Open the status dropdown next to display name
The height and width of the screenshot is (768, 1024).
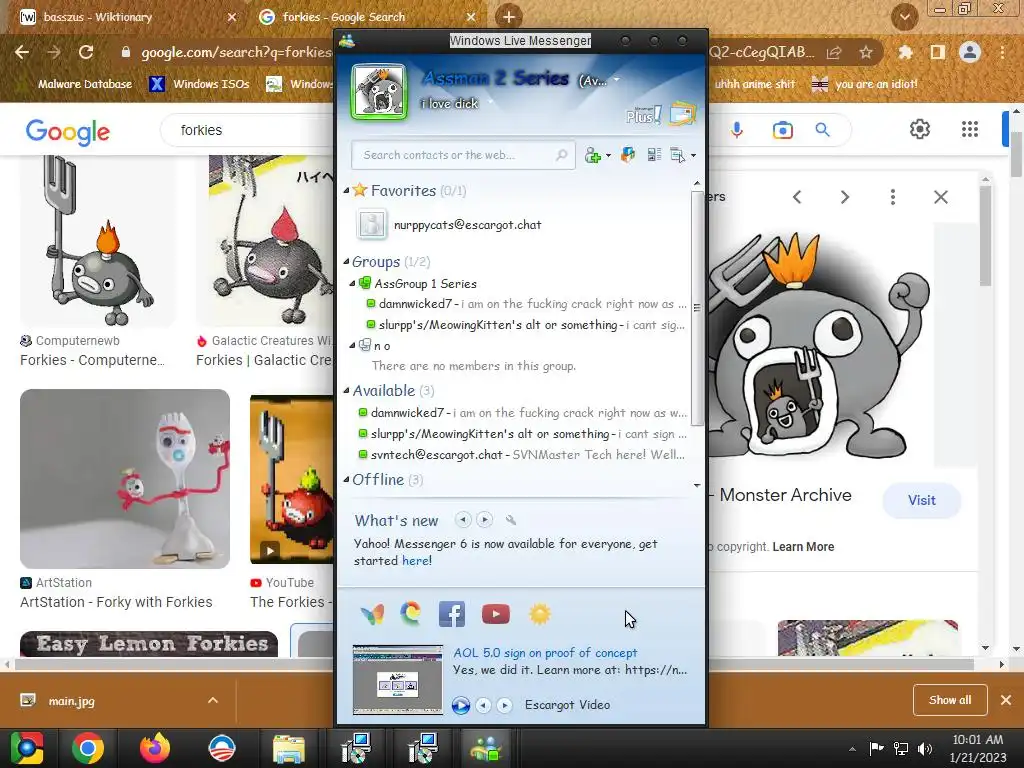coord(616,80)
